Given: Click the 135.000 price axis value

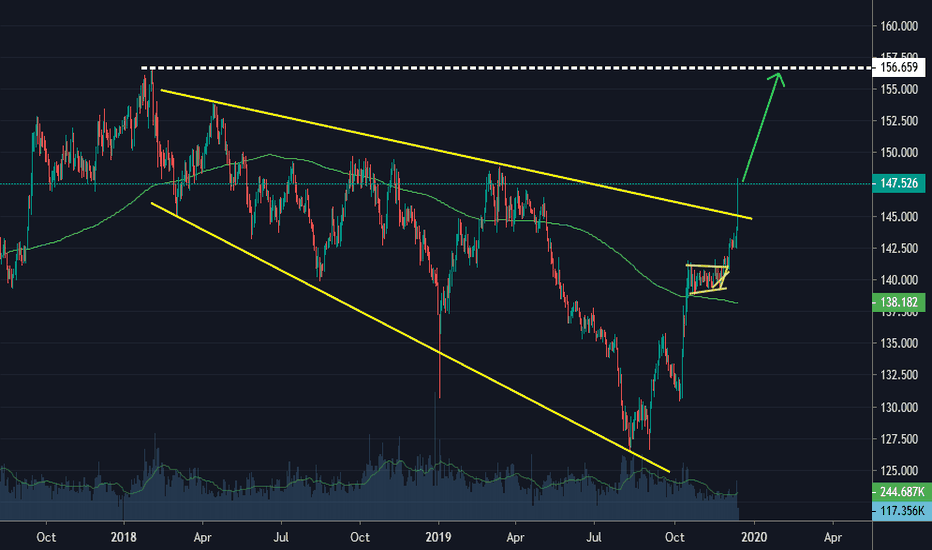Looking at the screenshot, I should 899,343.
